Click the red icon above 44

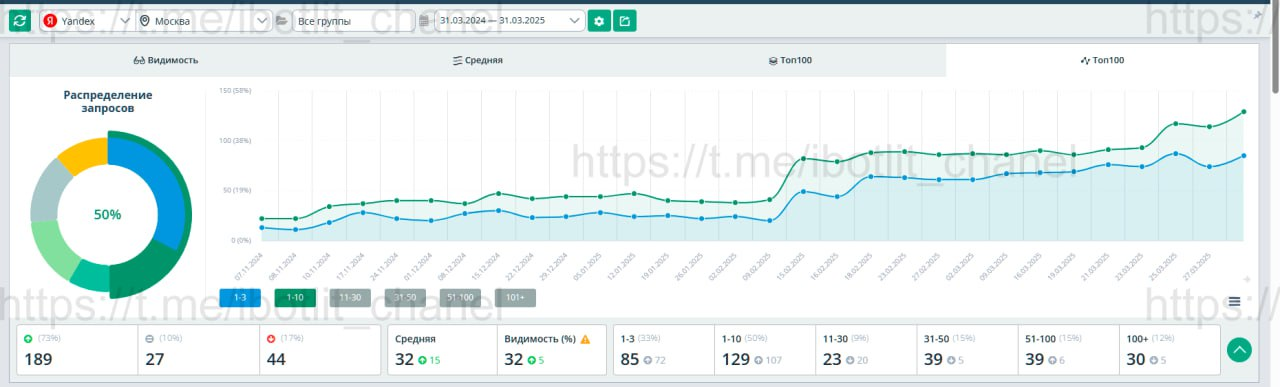pyautogui.click(x=271, y=339)
